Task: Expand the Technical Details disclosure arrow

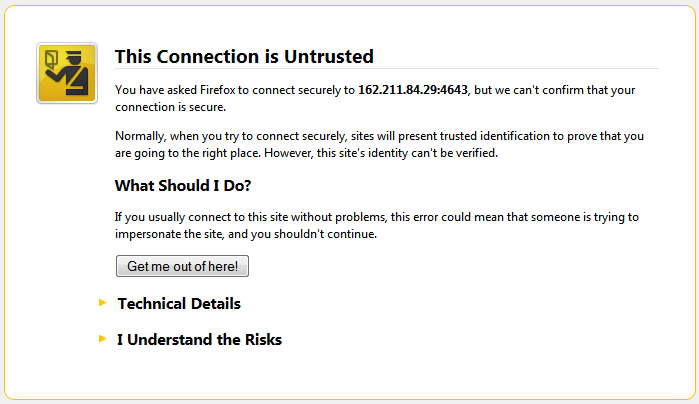Action: pyautogui.click(x=102, y=303)
